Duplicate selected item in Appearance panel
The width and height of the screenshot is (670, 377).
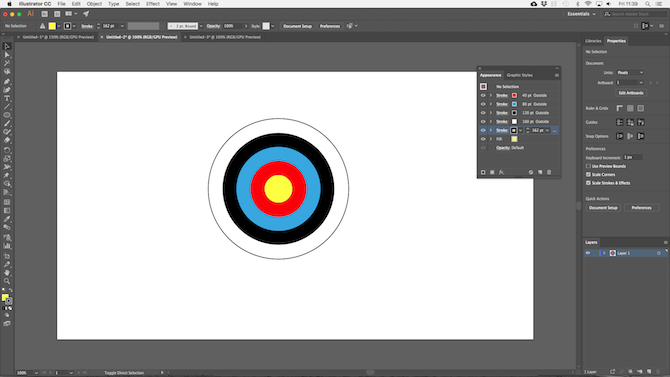[540, 172]
